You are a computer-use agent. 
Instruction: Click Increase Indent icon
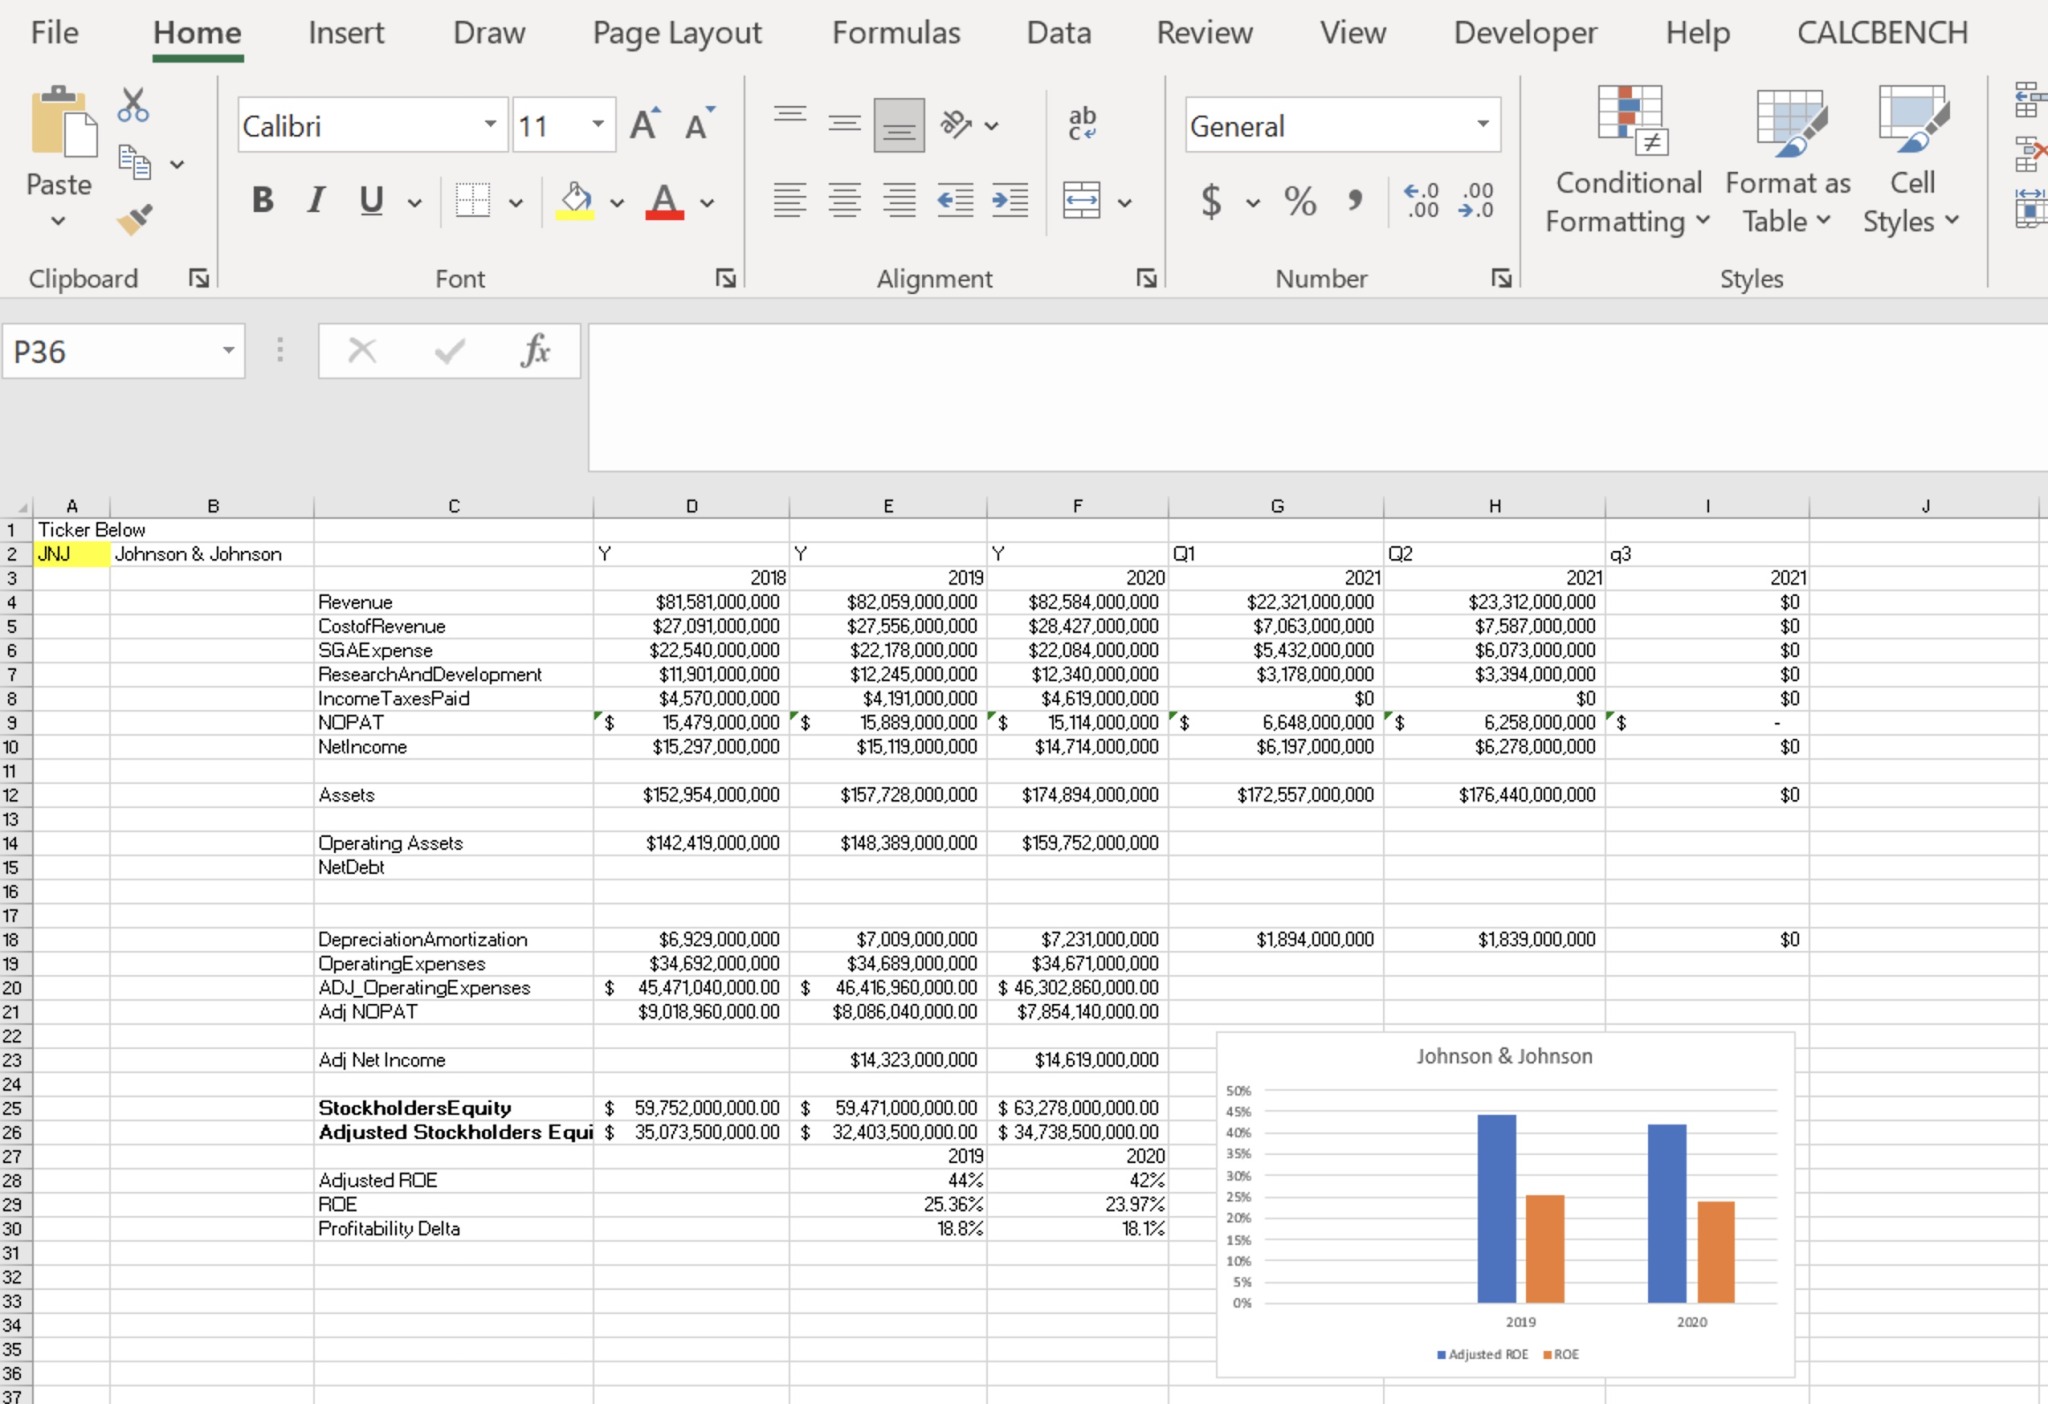point(1010,201)
